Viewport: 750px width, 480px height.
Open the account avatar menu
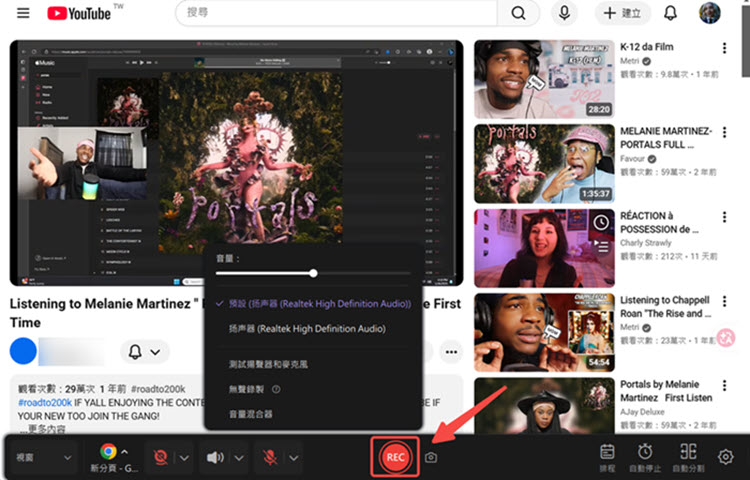pyautogui.click(x=710, y=13)
